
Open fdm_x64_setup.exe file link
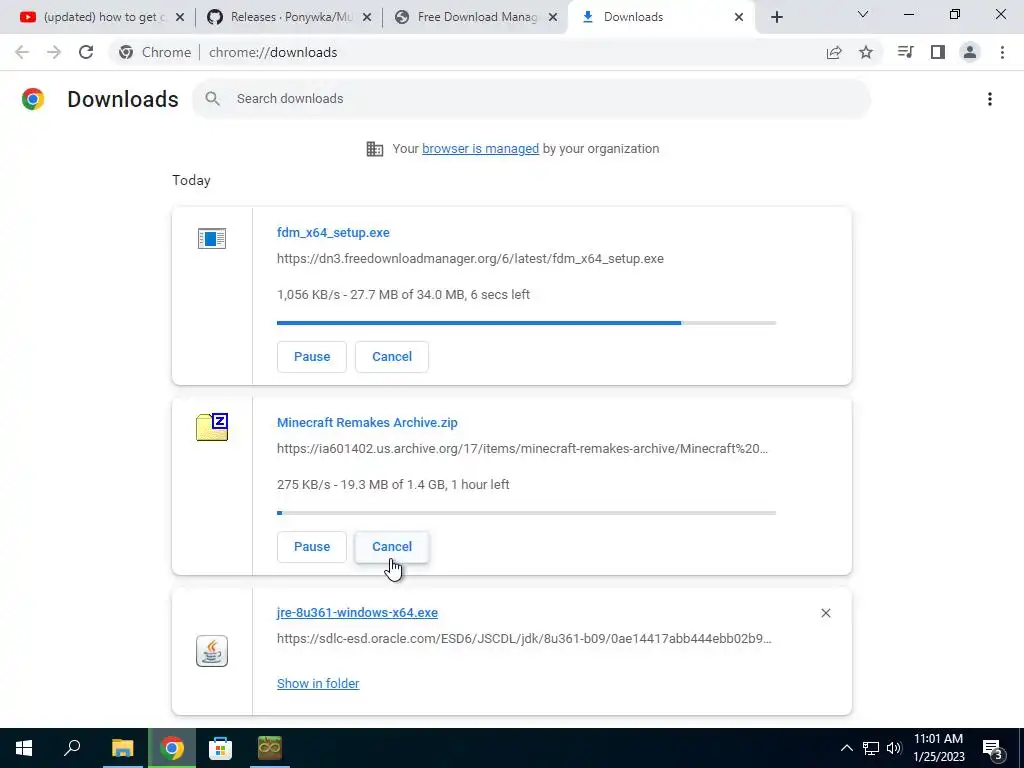point(333,232)
